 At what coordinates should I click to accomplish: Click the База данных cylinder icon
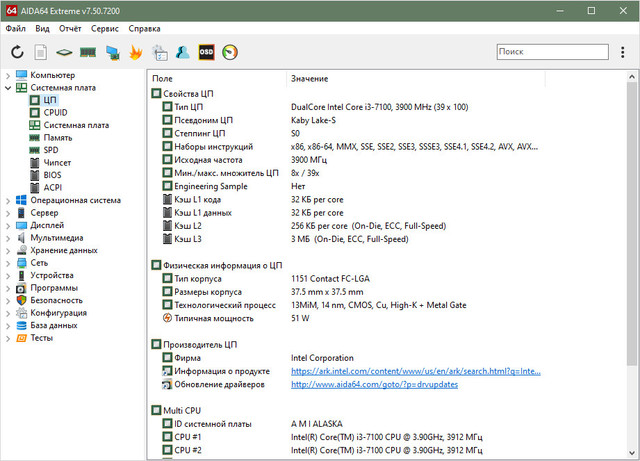click(21, 325)
